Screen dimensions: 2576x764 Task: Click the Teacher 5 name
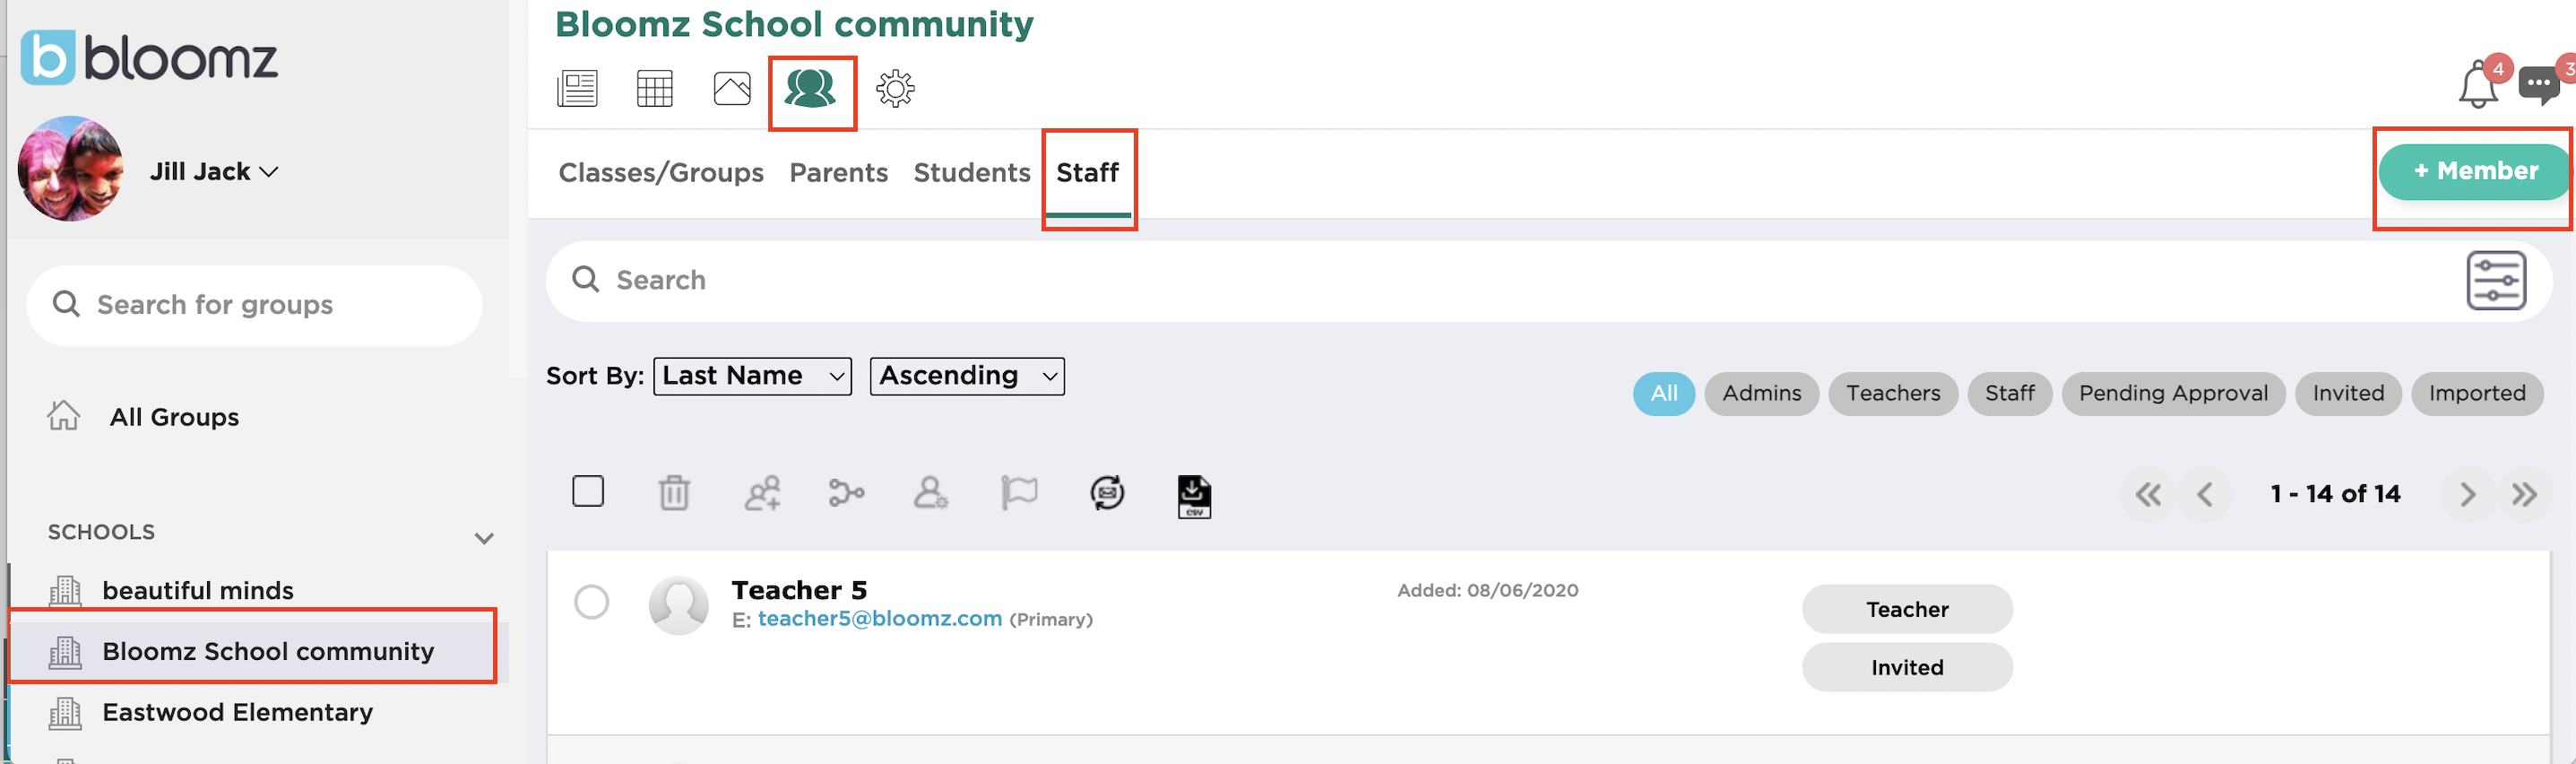pos(799,590)
